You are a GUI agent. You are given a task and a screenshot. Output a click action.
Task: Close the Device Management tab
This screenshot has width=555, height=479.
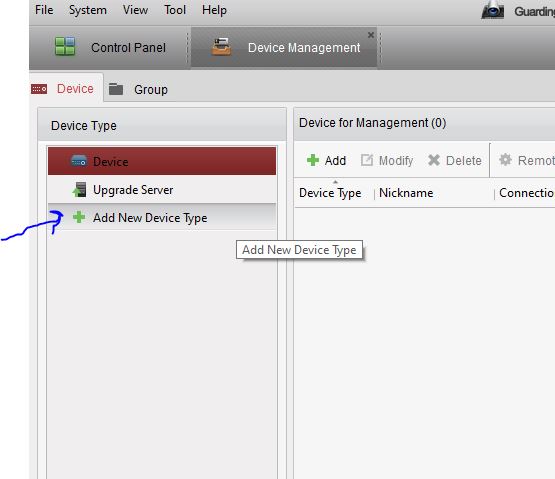(x=371, y=35)
